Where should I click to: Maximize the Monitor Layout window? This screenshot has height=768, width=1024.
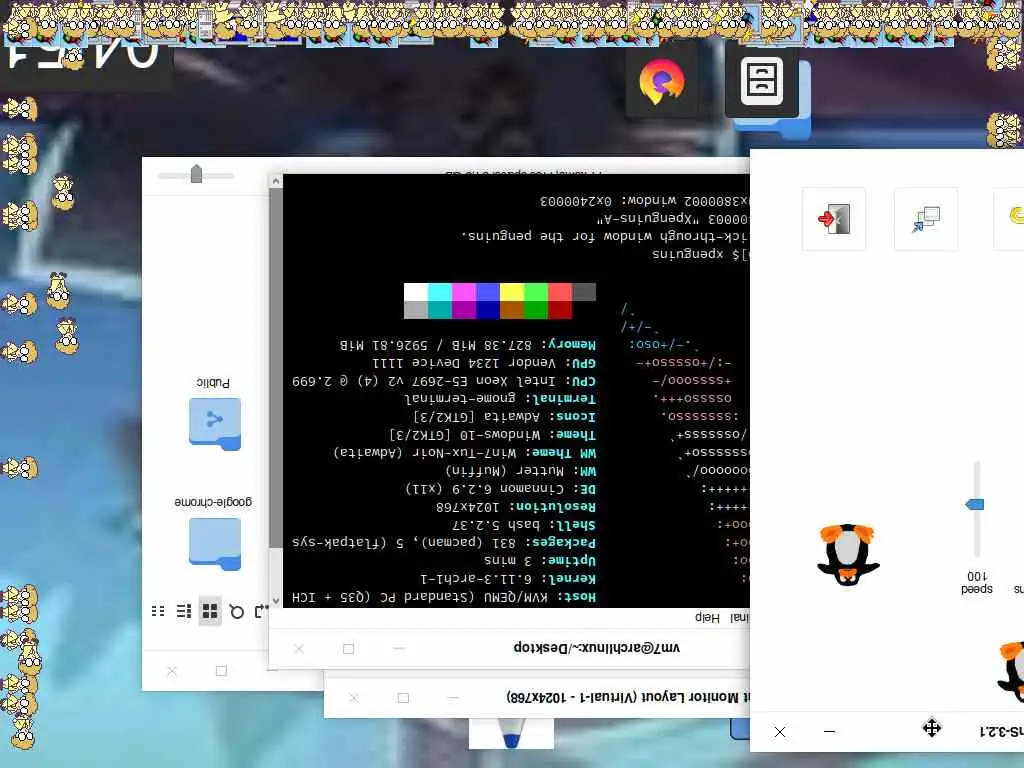click(403, 697)
